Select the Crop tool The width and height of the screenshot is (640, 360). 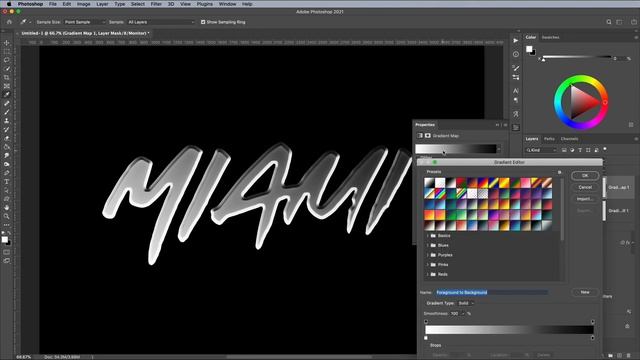(7, 77)
